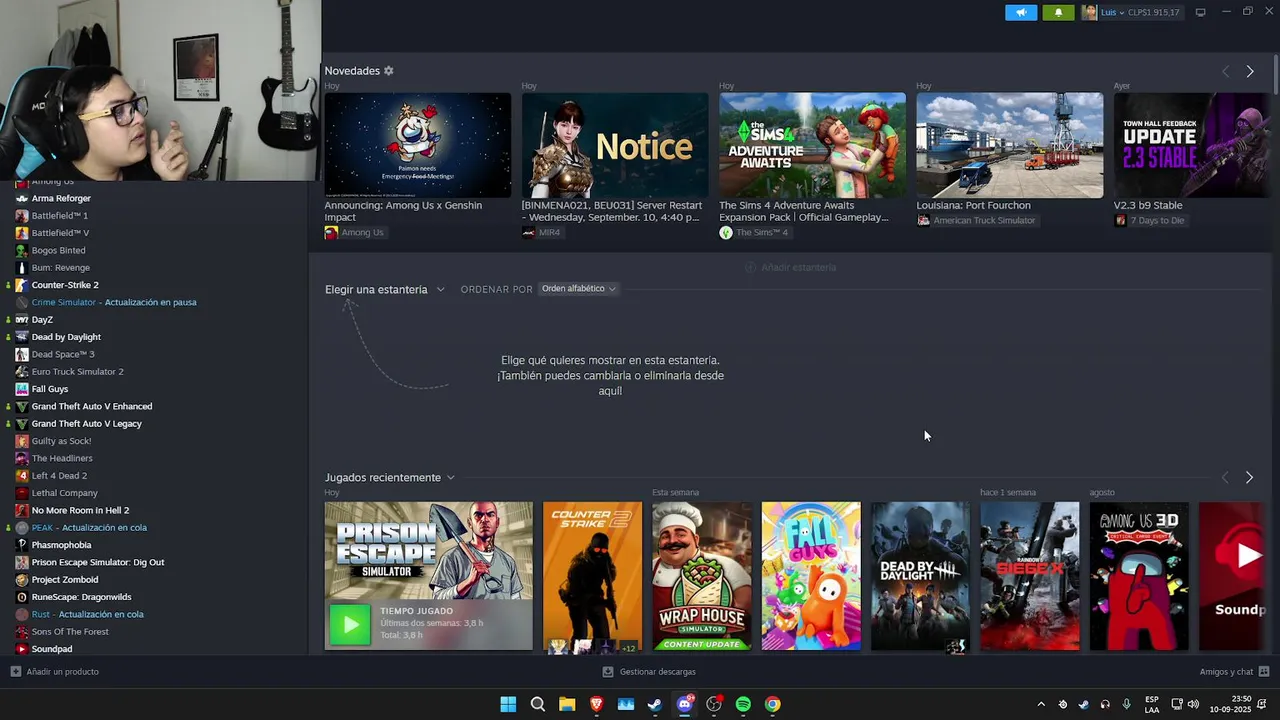The image size is (1280, 720).
Task: Open Orden alfabético sort dropdown
Action: point(578,289)
